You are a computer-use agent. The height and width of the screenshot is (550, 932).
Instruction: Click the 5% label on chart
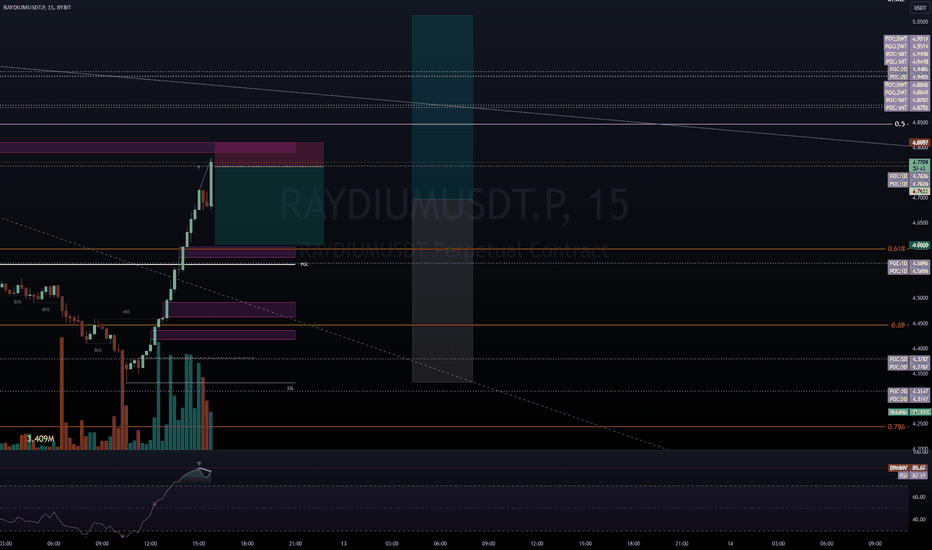point(290,388)
